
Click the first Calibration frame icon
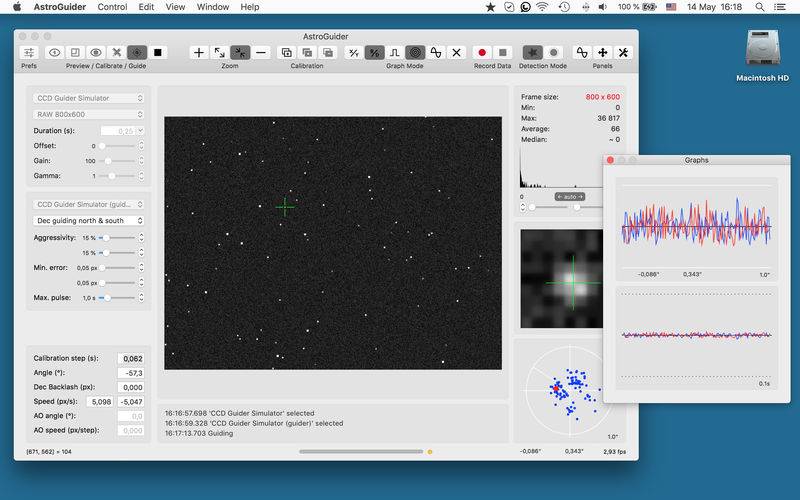tap(287, 53)
